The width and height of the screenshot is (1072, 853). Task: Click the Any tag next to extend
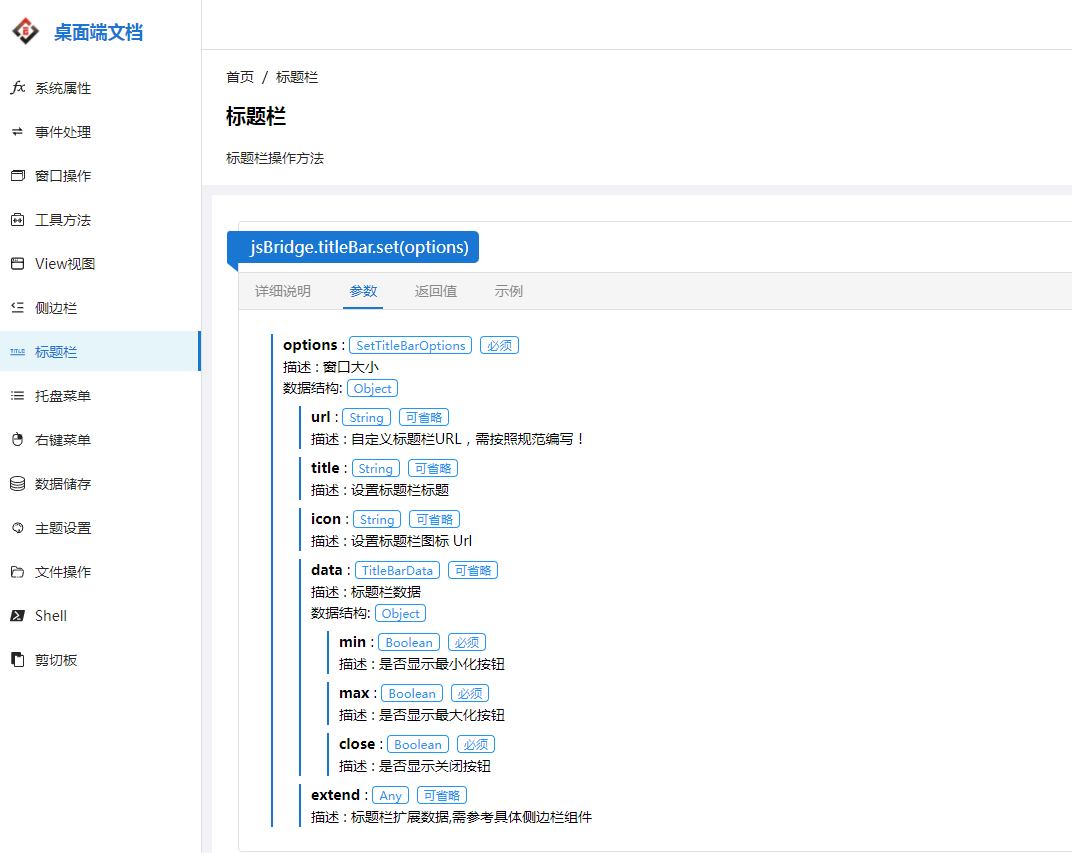[390, 796]
